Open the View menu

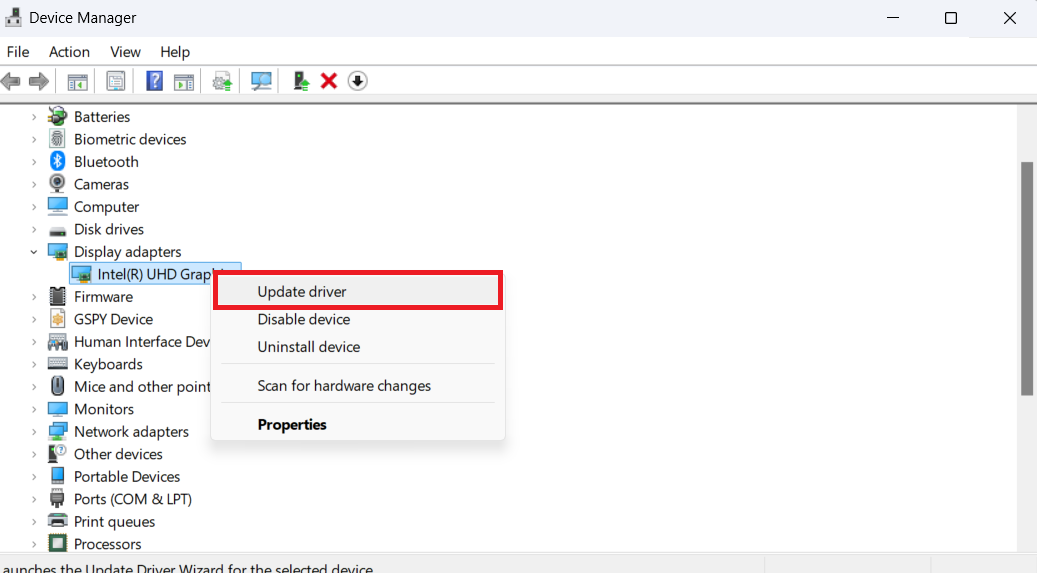click(x=125, y=52)
